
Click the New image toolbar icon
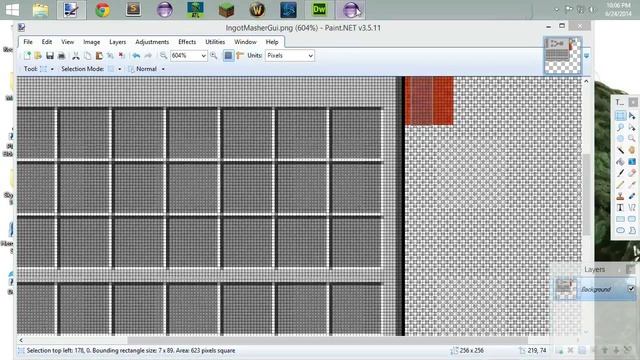tap(27, 56)
